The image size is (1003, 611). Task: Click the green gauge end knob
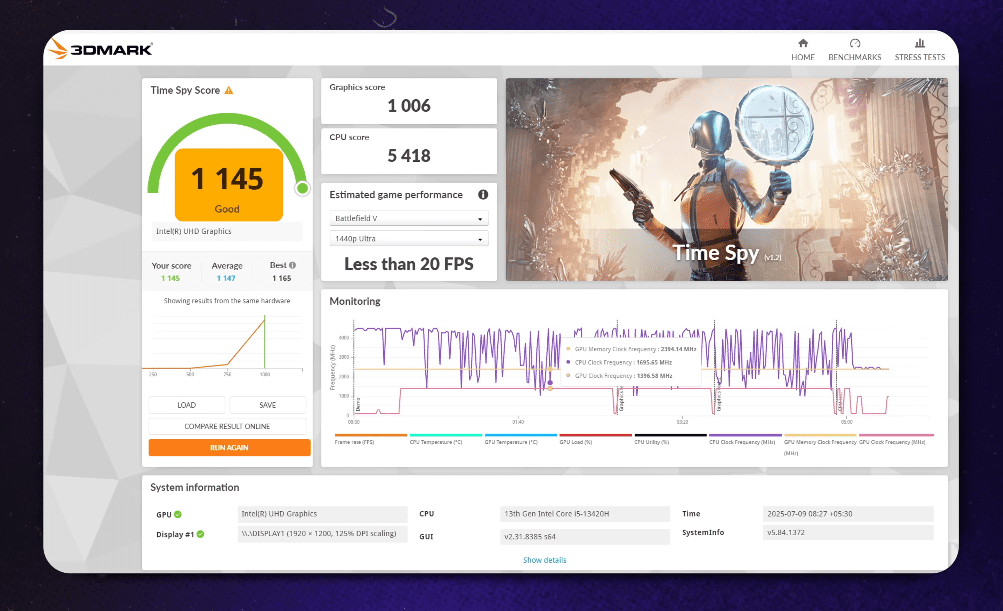point(303,188)
